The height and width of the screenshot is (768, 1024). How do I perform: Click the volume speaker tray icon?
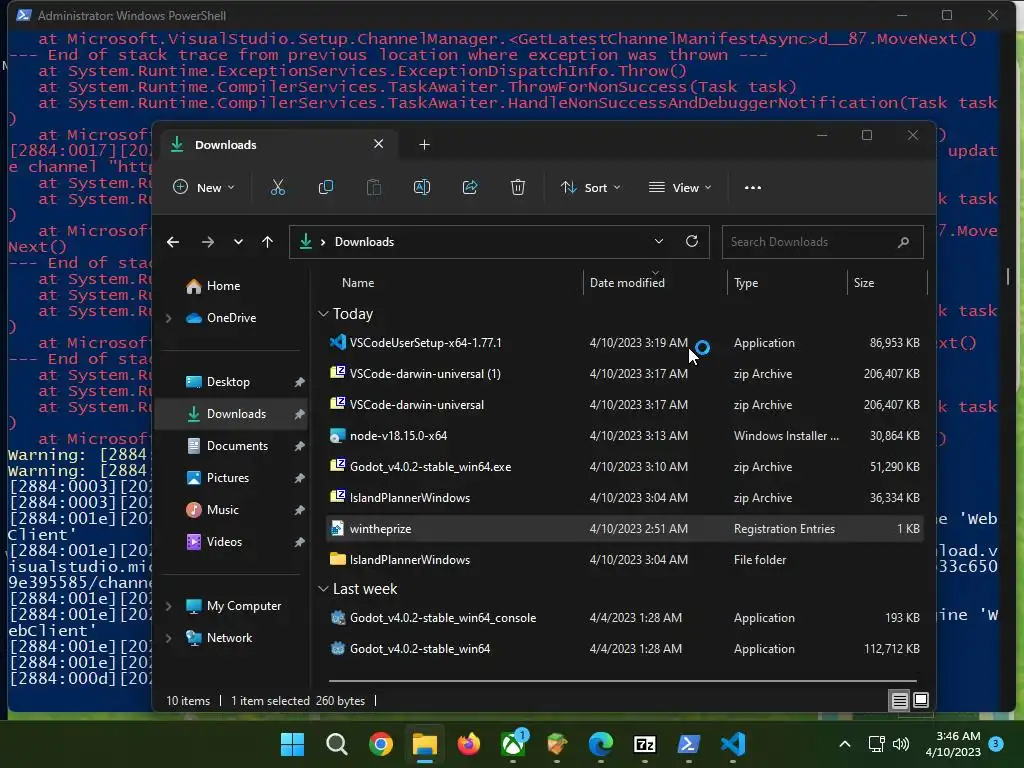(x=901, y=744)
